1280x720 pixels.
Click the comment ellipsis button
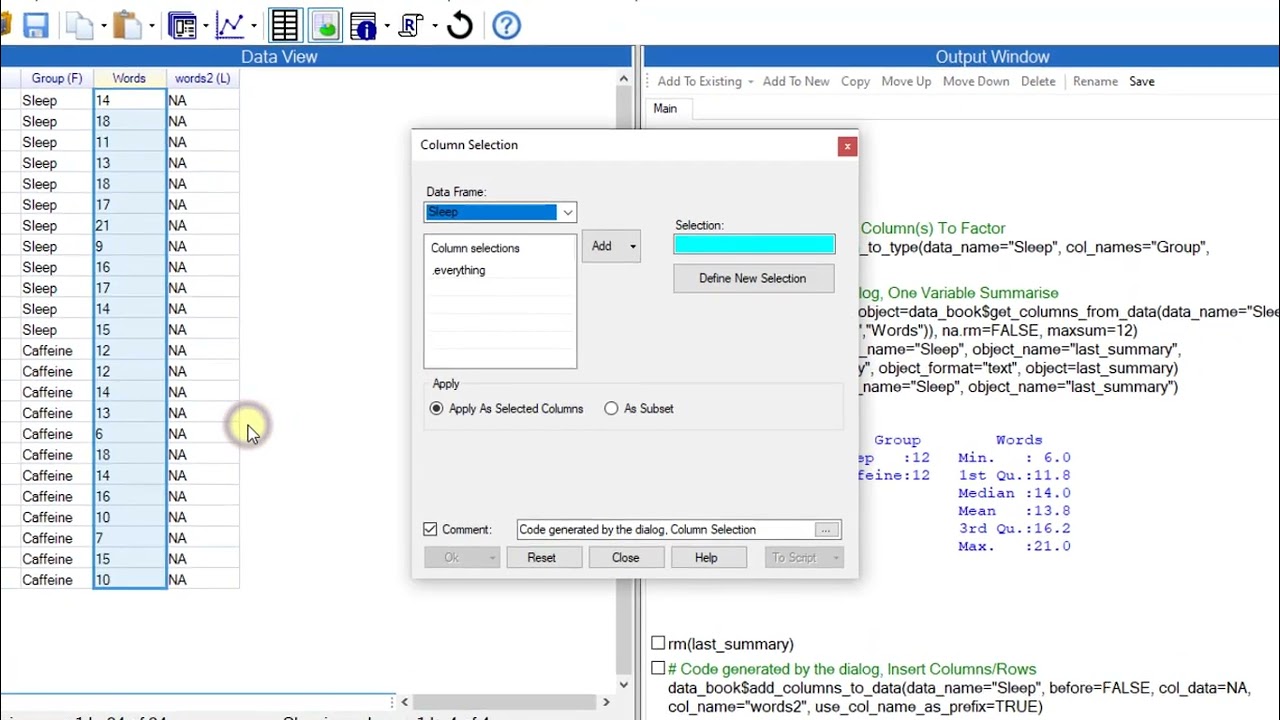(826, 530)
